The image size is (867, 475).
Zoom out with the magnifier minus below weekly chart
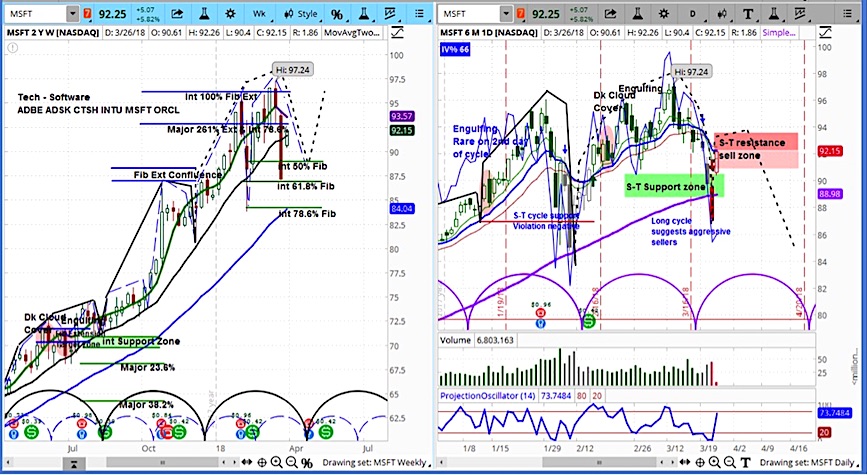point(291,463)
